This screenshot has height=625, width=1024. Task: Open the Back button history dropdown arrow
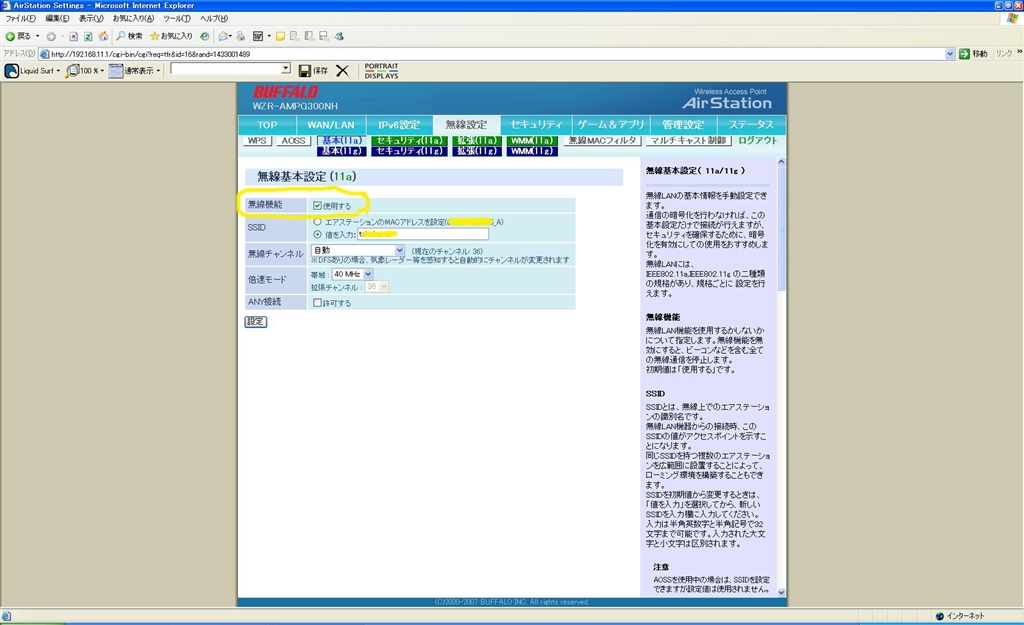(37, 37)
